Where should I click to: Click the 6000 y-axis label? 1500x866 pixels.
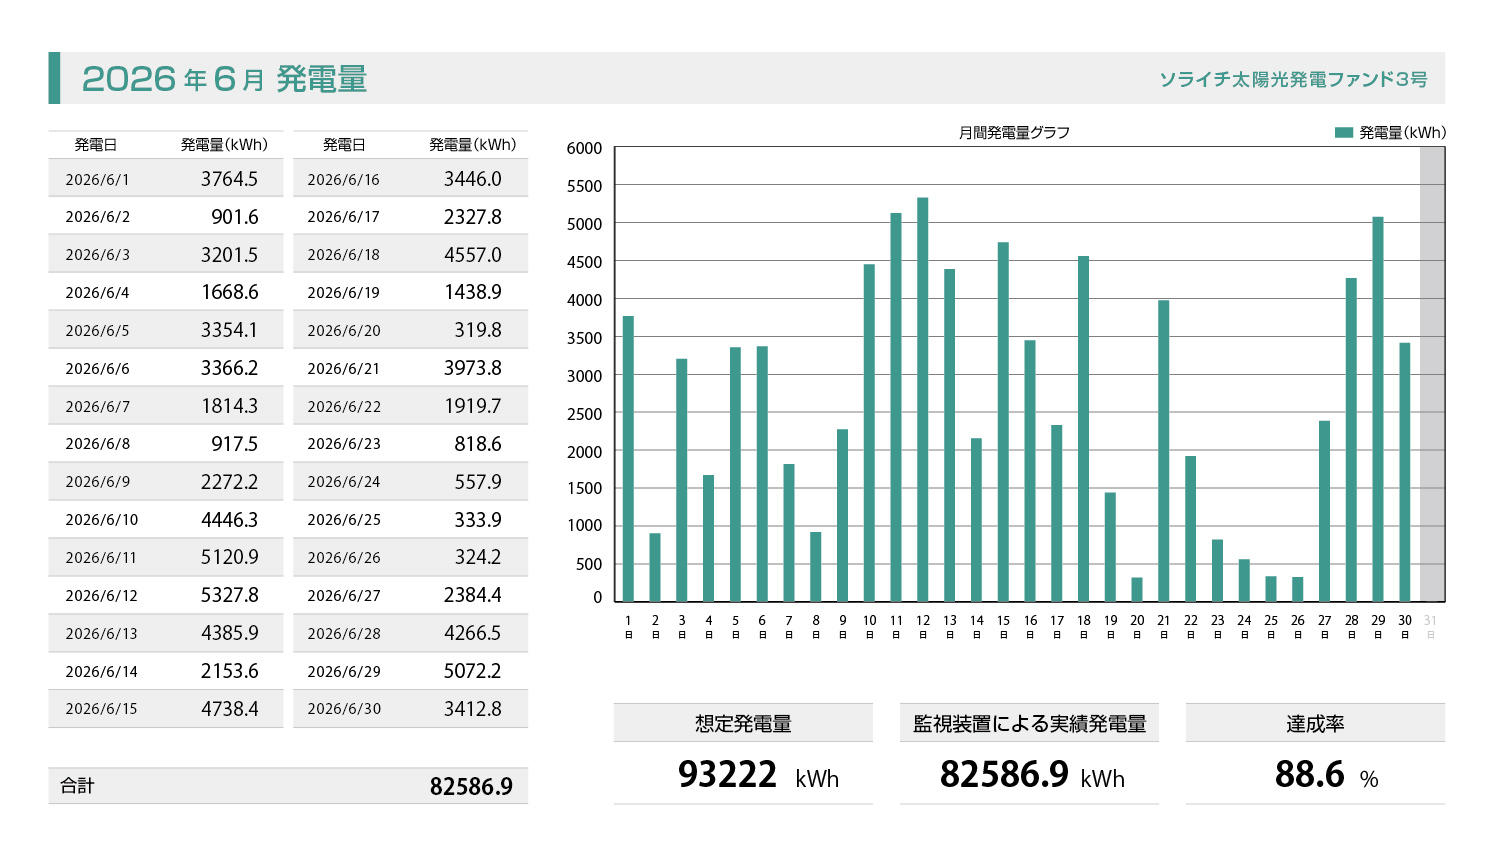pos(584,148)
